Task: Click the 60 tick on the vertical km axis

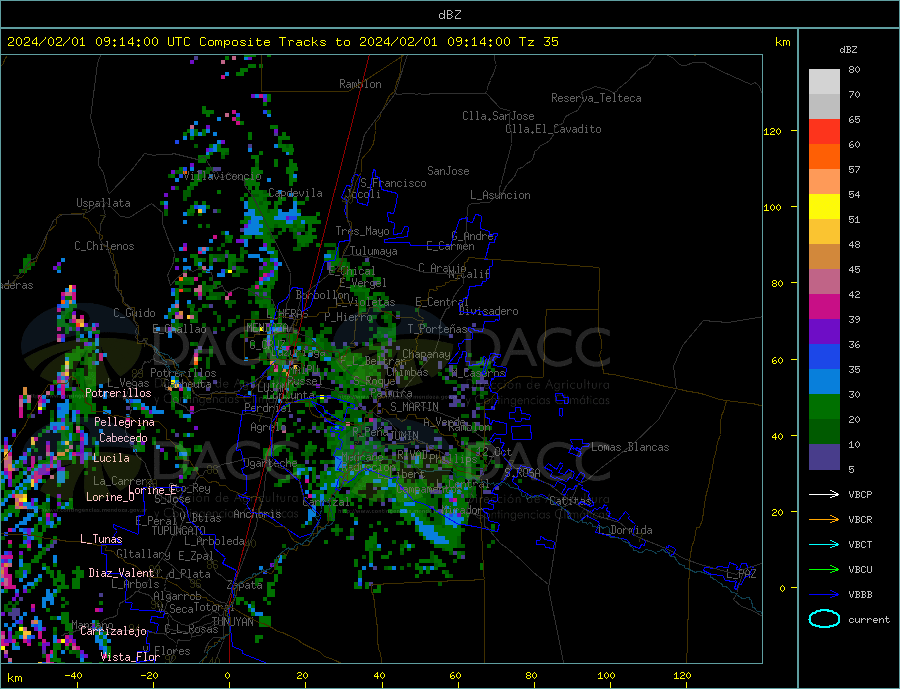Action: pyautogui.click(x=777, y=360)
